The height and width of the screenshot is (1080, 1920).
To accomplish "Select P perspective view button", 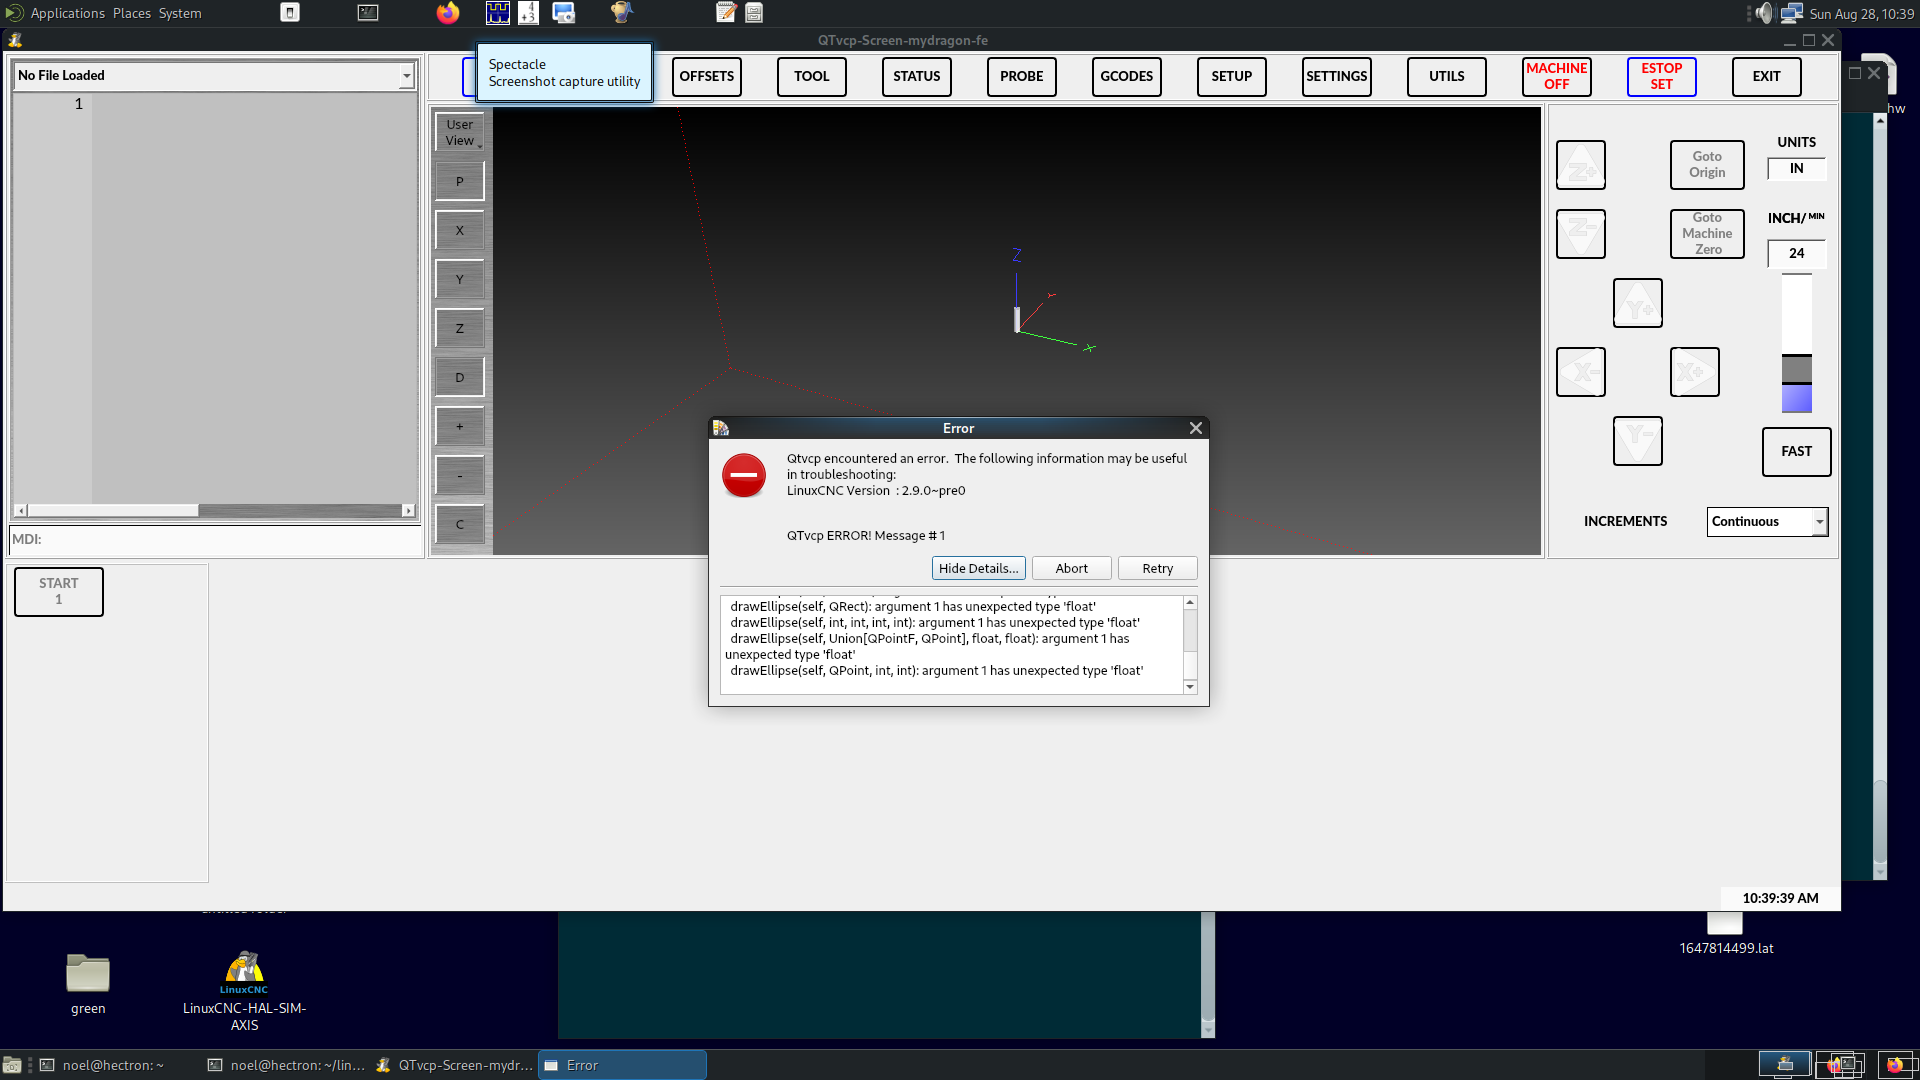I will [460, 182].
